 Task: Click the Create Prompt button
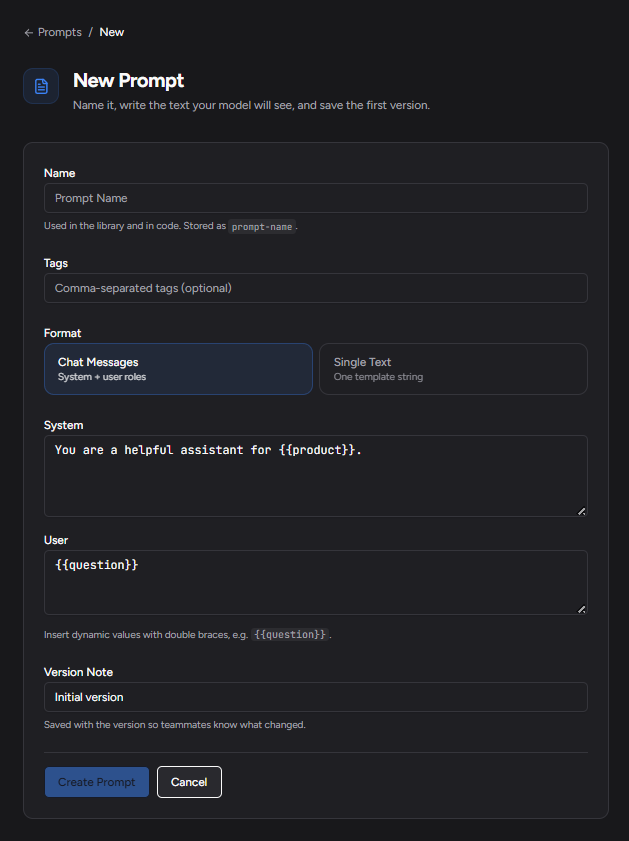[x=97, y=782]
